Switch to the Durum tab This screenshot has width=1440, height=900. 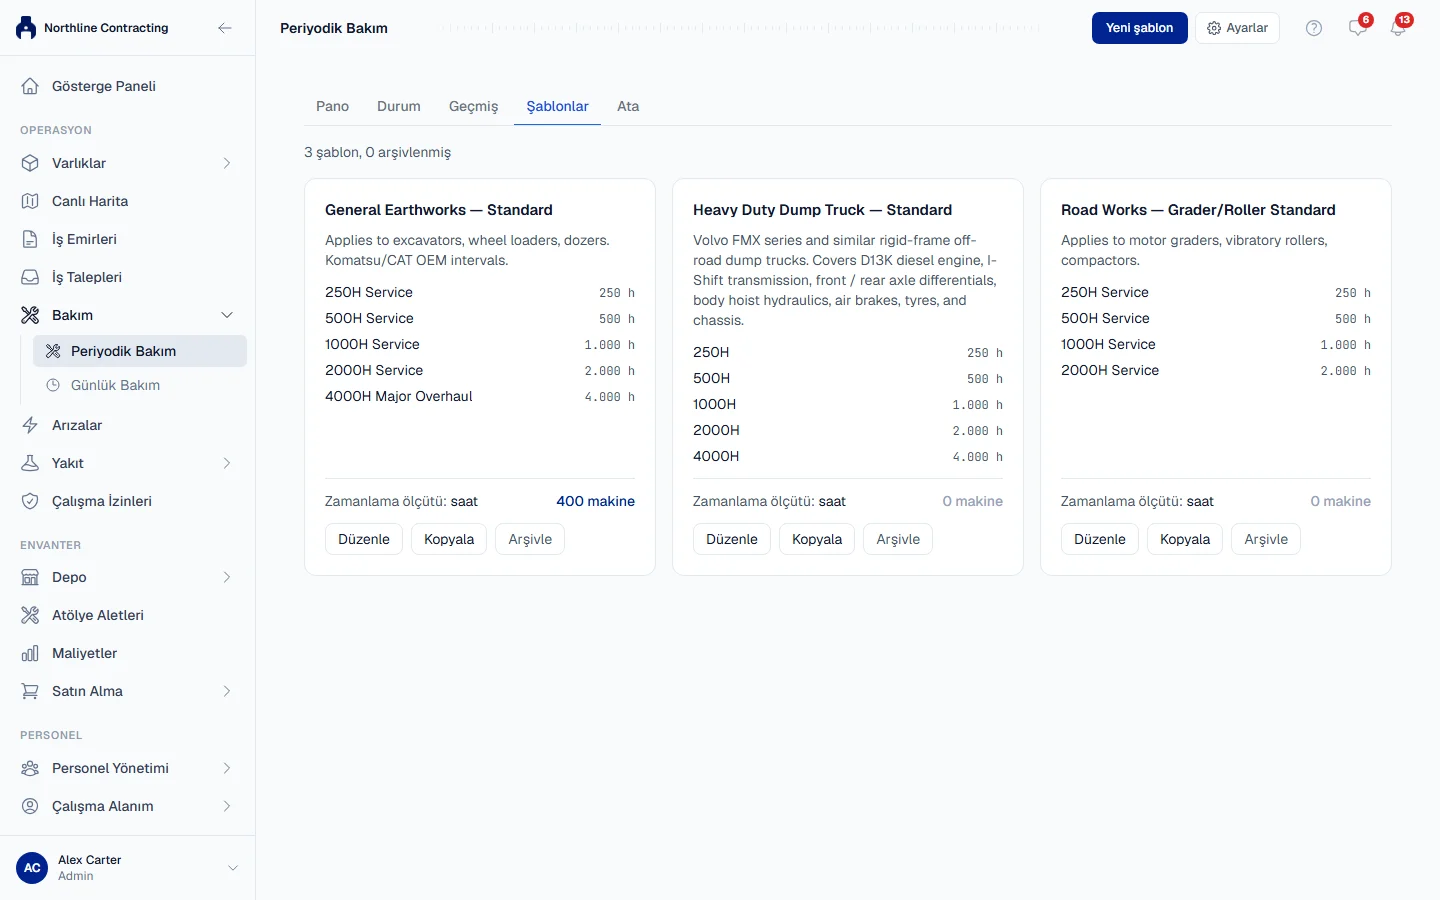399,106
